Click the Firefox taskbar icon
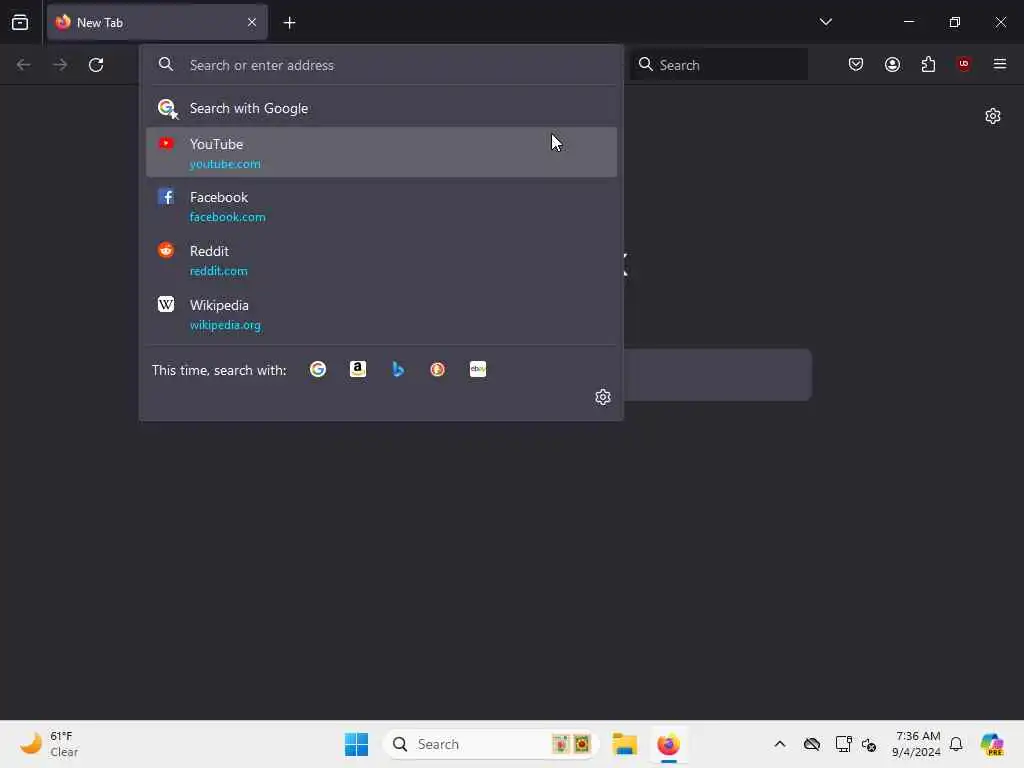The width and height of the screenshot is (1024, 768). click(x=668, y=744)
